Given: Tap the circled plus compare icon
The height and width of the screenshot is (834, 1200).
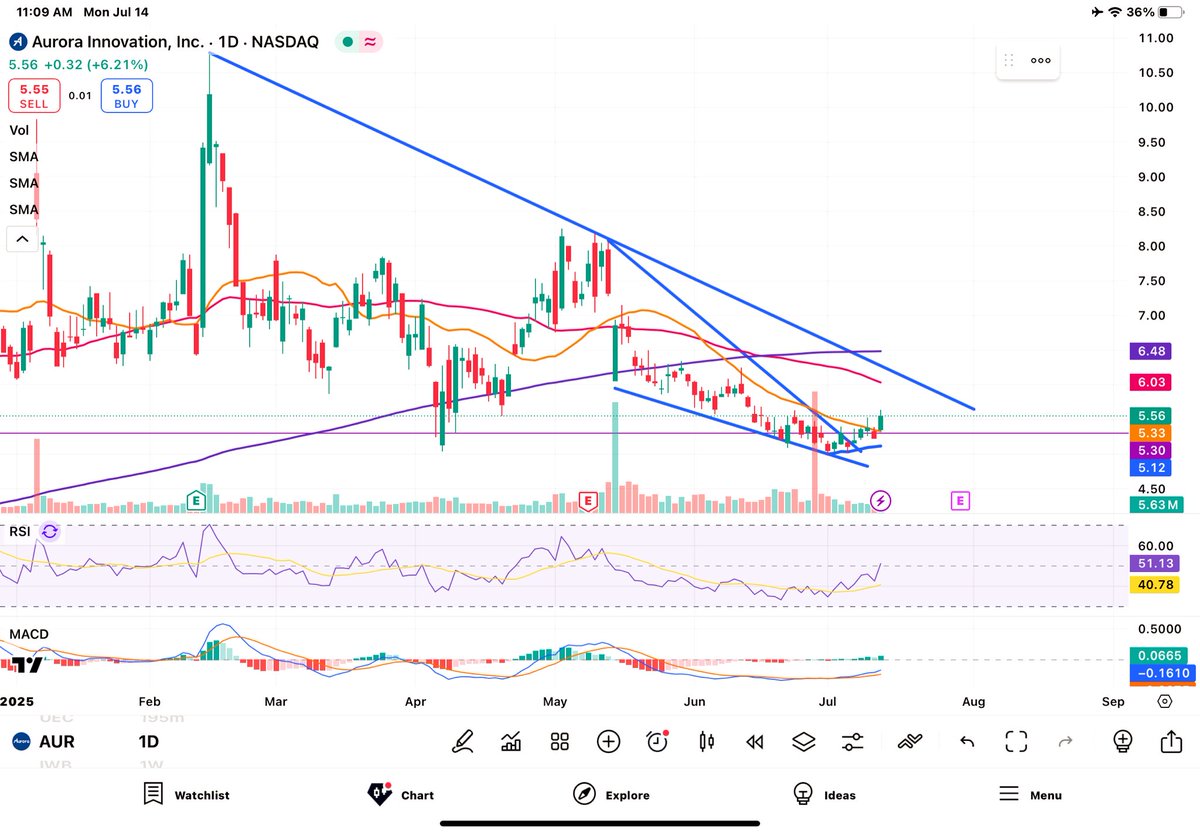Looking at the screenshot, I should pos(608,742).
